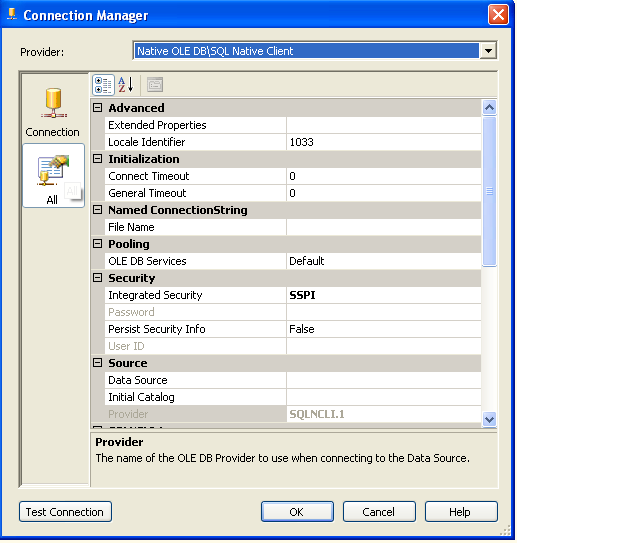Select the Initial Catalog property name
This screenshot has height=543, width=640.
(x=196, y=397)
